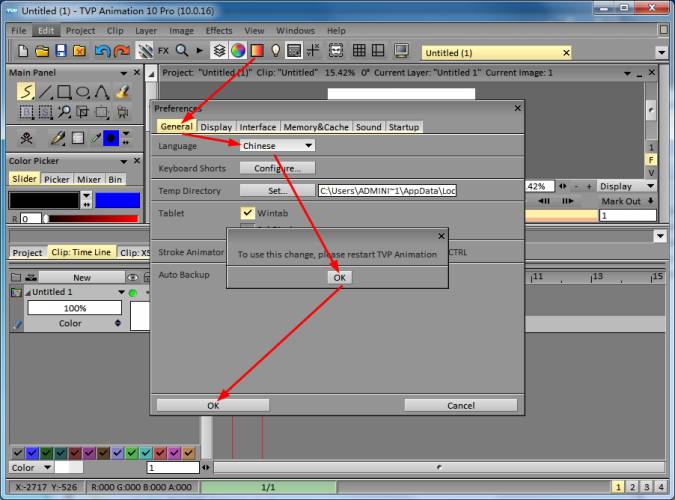Switch to the Display preferences tab
675x500 pixels.
tap(216, 127)
